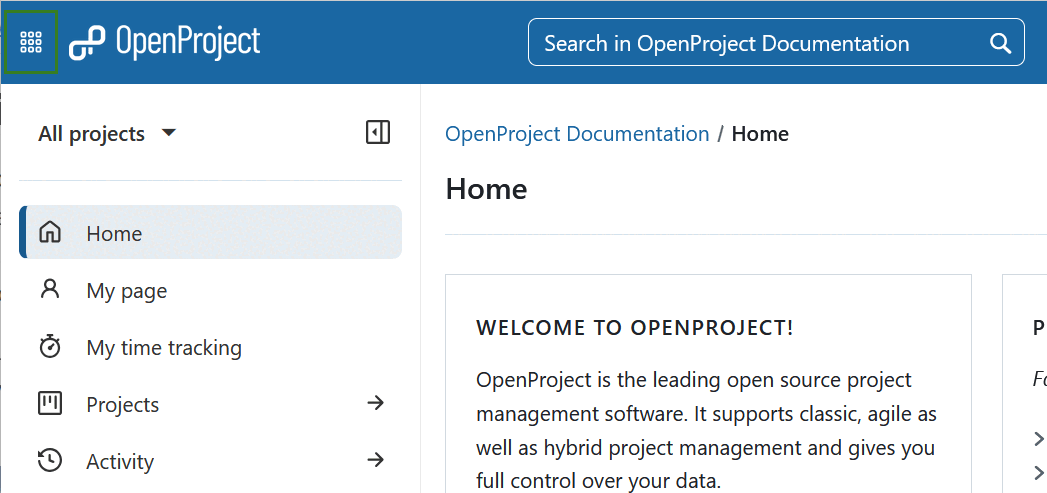Viewport: 1047px width, 493px height.
Task: Select the Activity label in the sidebar
Action: click(x=120, y=462)
